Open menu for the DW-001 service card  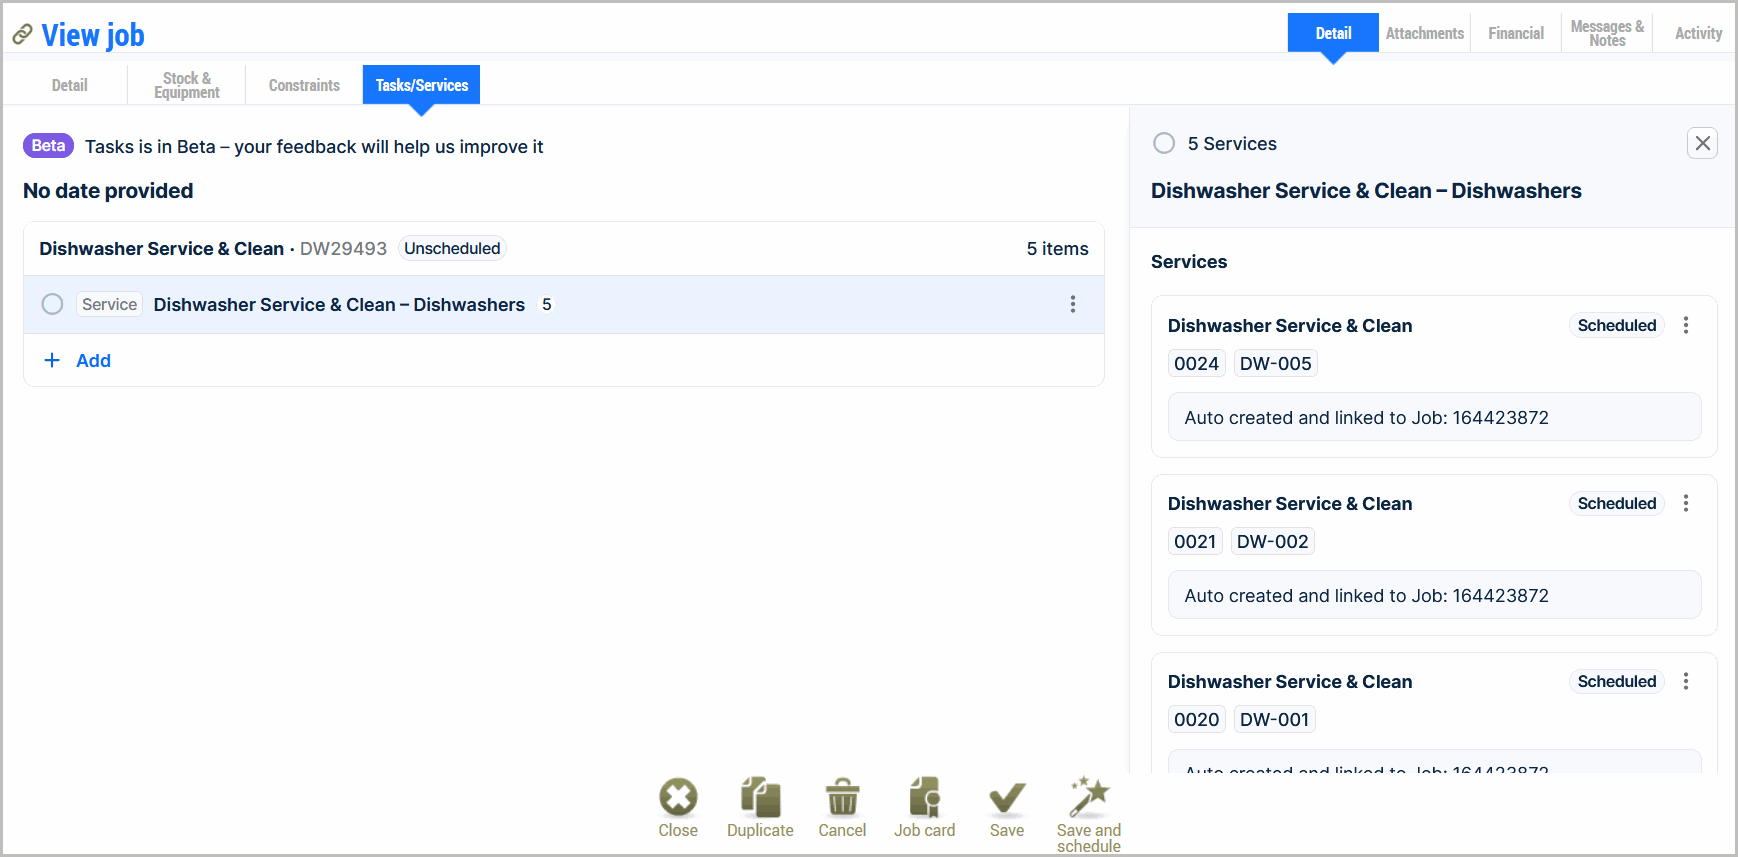(1686, 681)
